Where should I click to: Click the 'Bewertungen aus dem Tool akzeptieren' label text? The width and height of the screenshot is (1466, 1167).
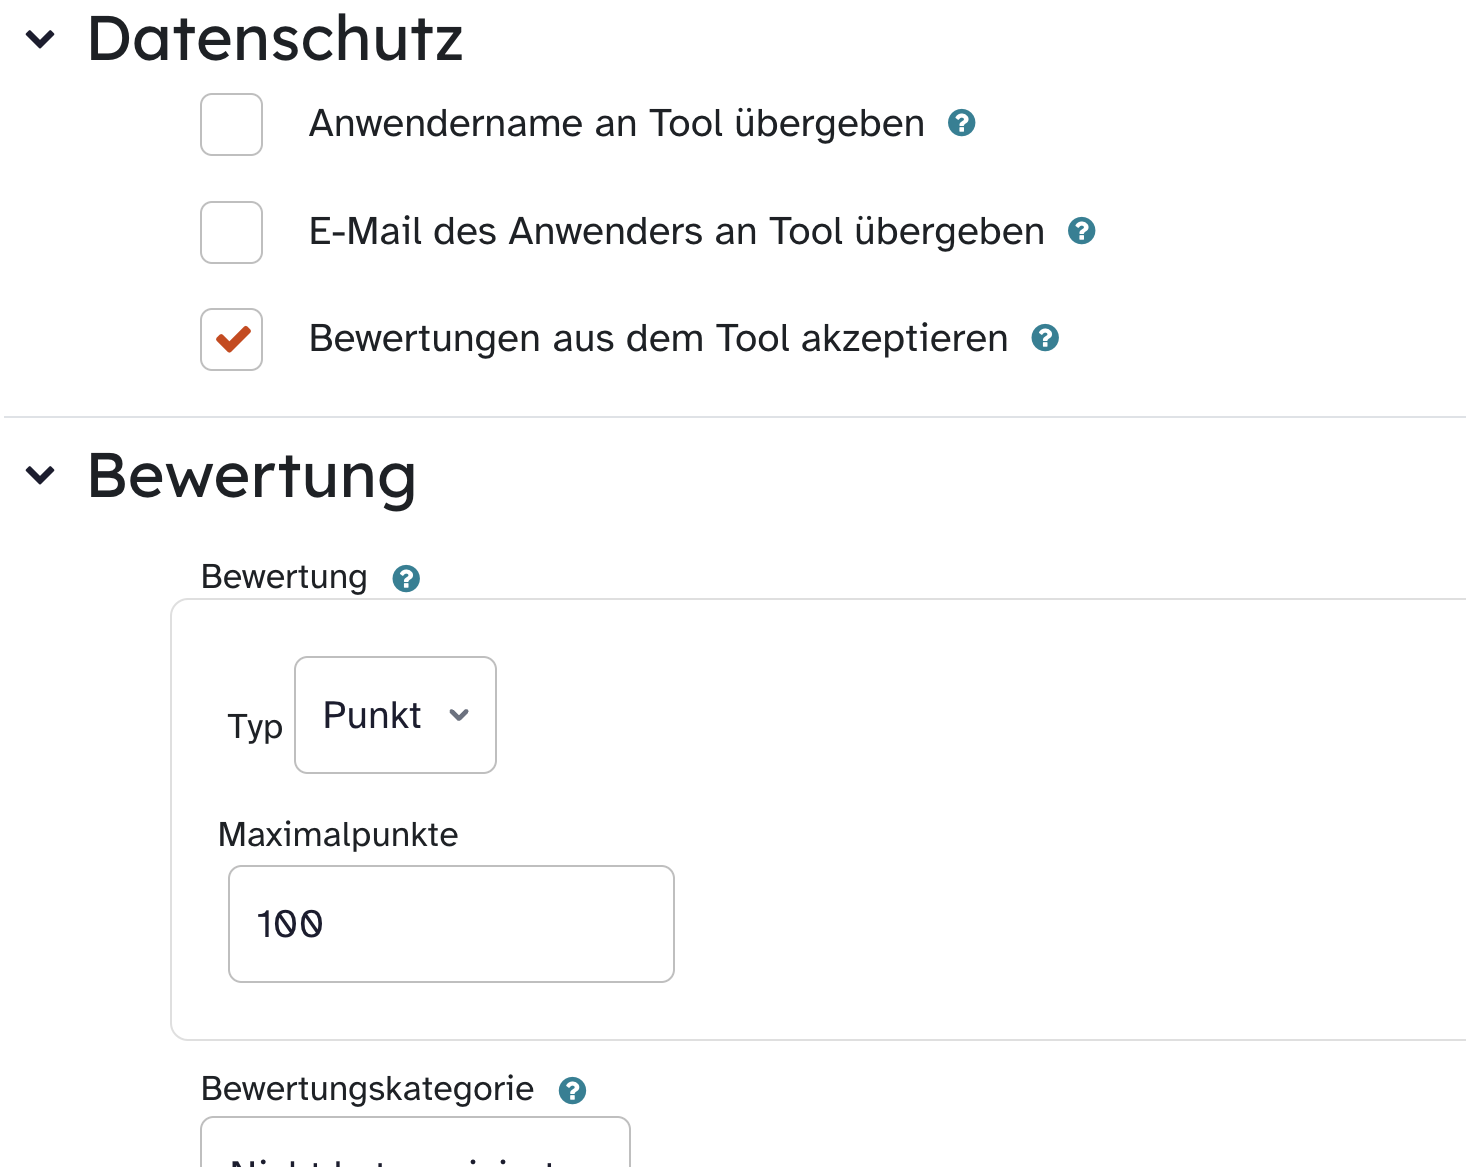[658, 338]
